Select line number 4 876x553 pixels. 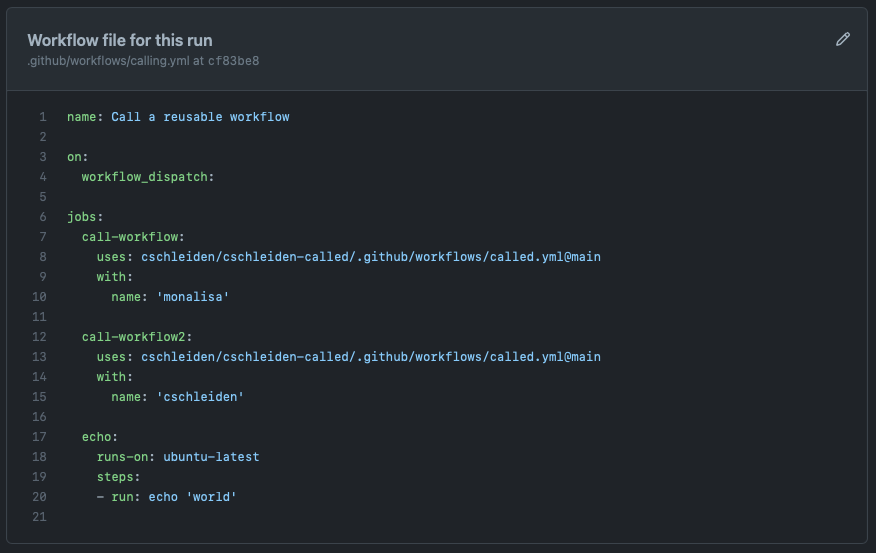pos(43,177)
